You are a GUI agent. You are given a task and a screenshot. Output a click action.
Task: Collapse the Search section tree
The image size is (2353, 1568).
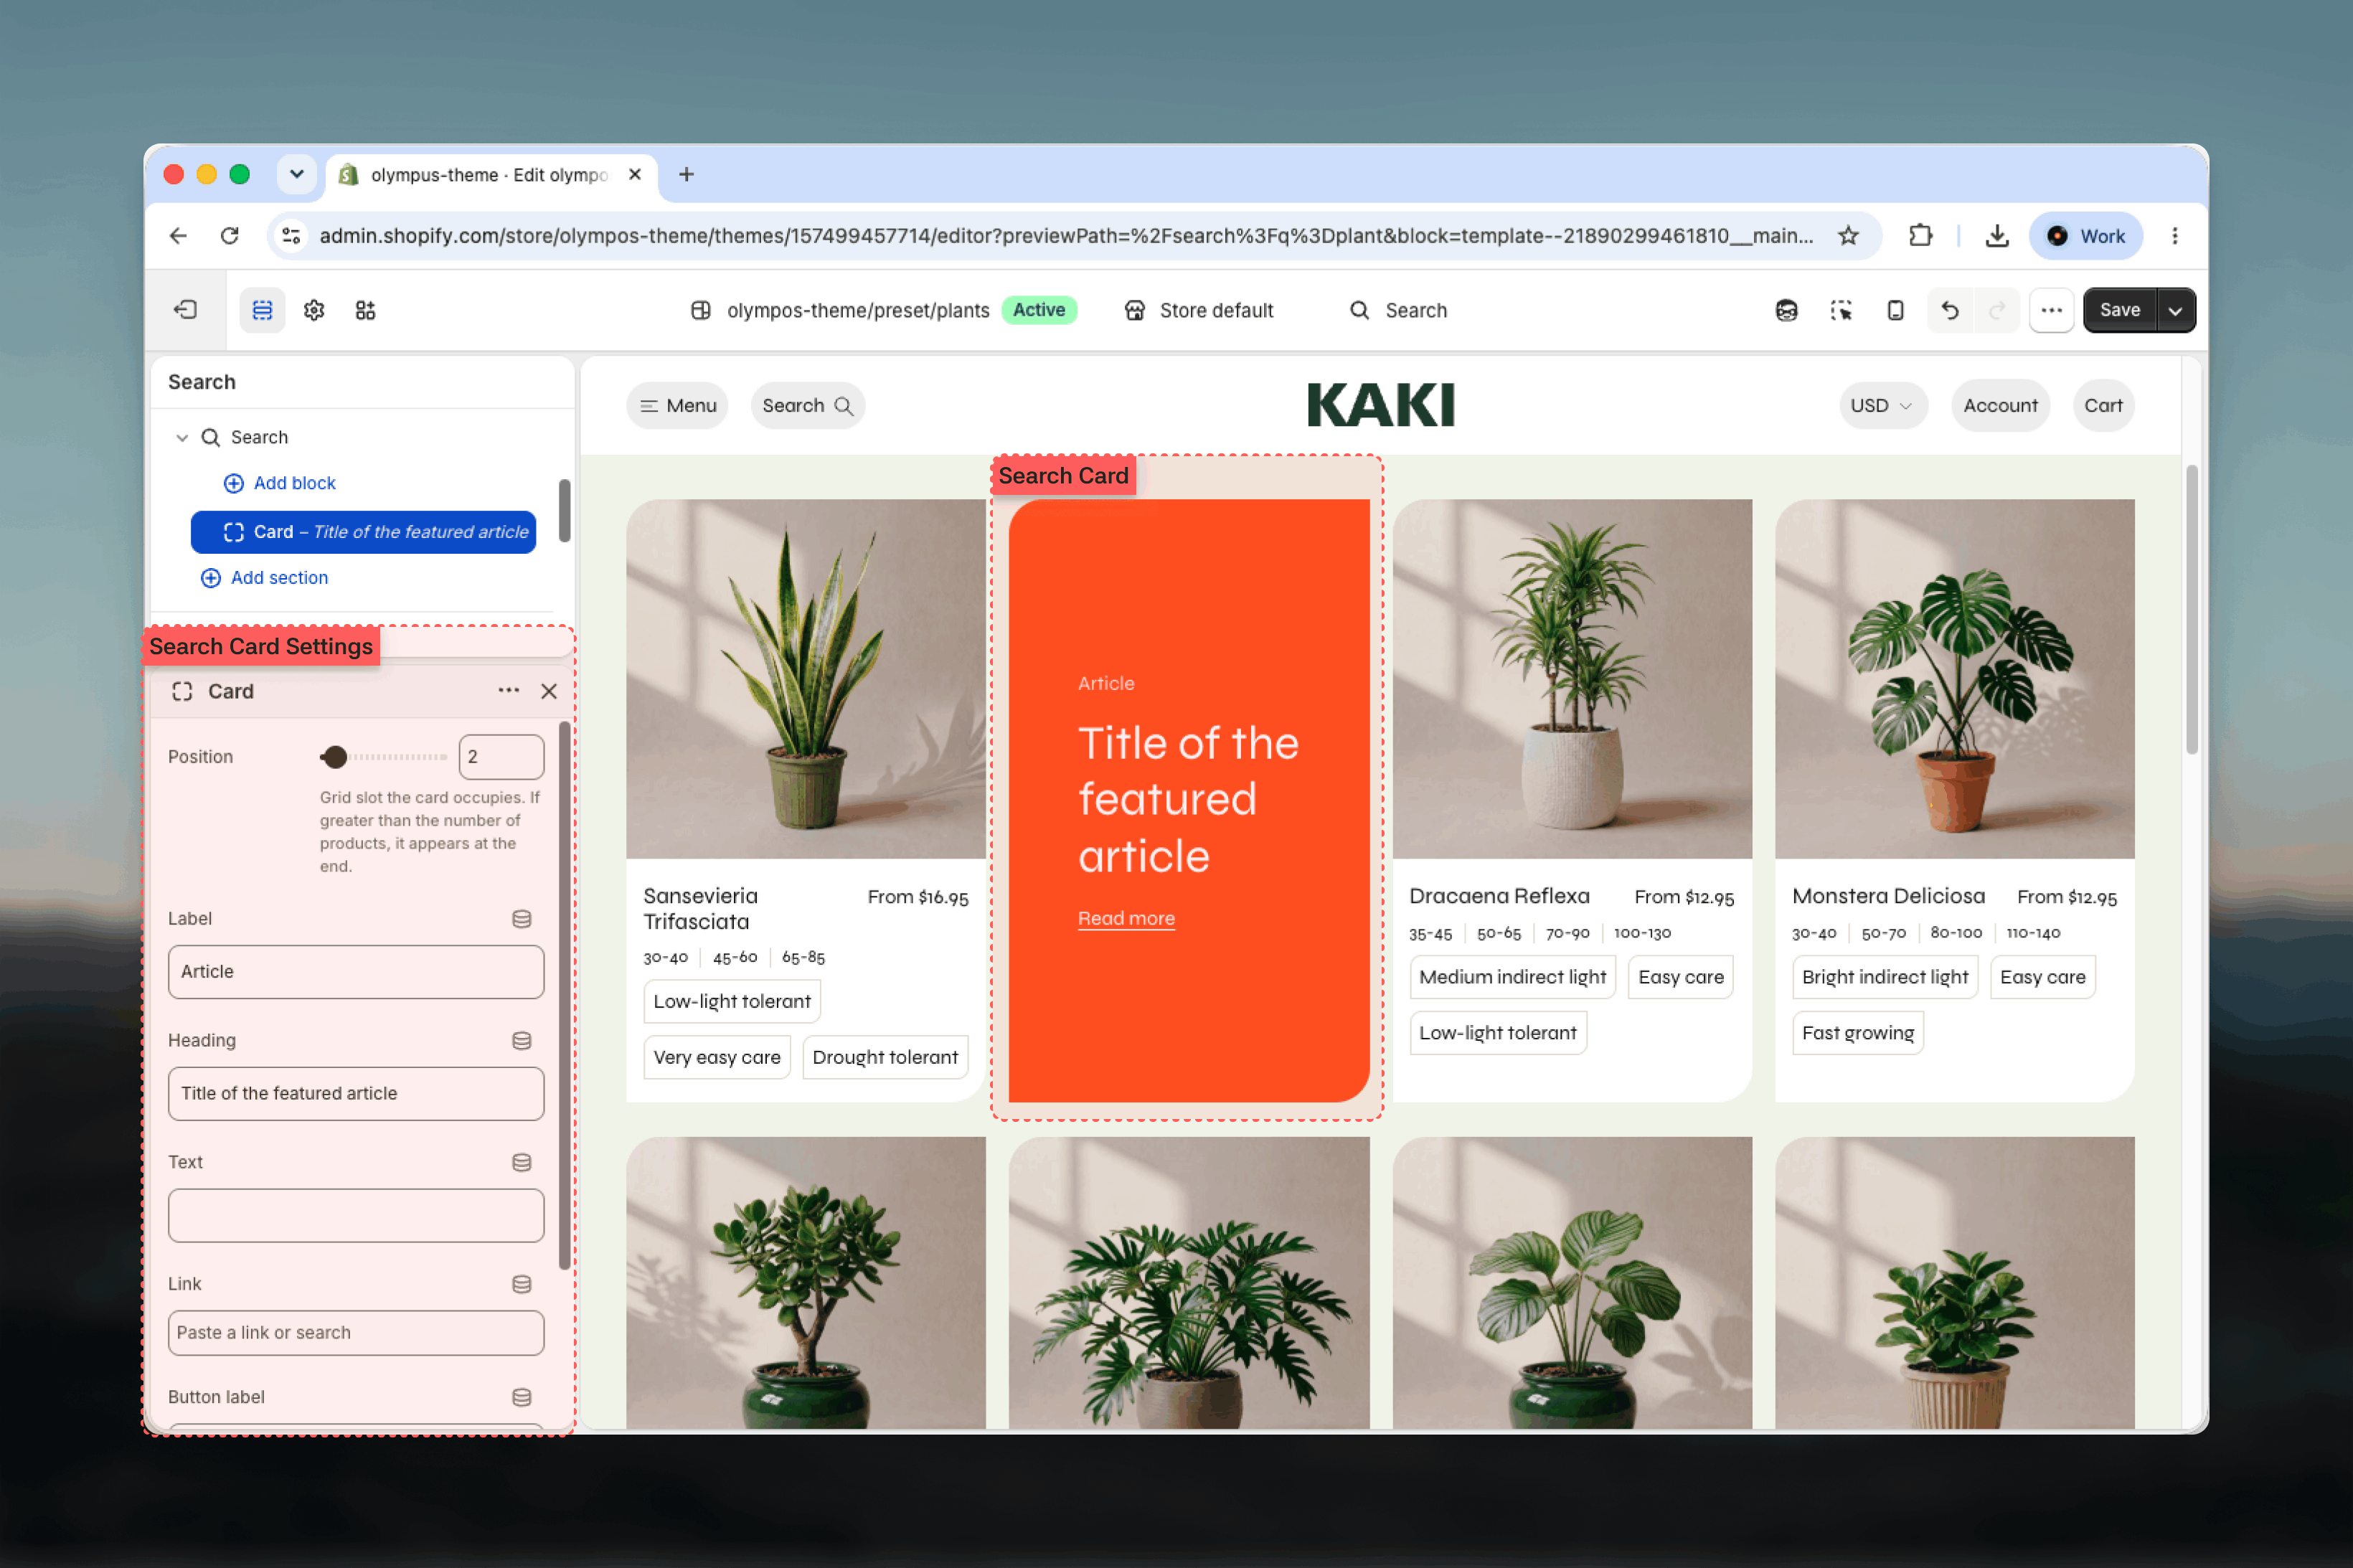[x=182, y=438]
